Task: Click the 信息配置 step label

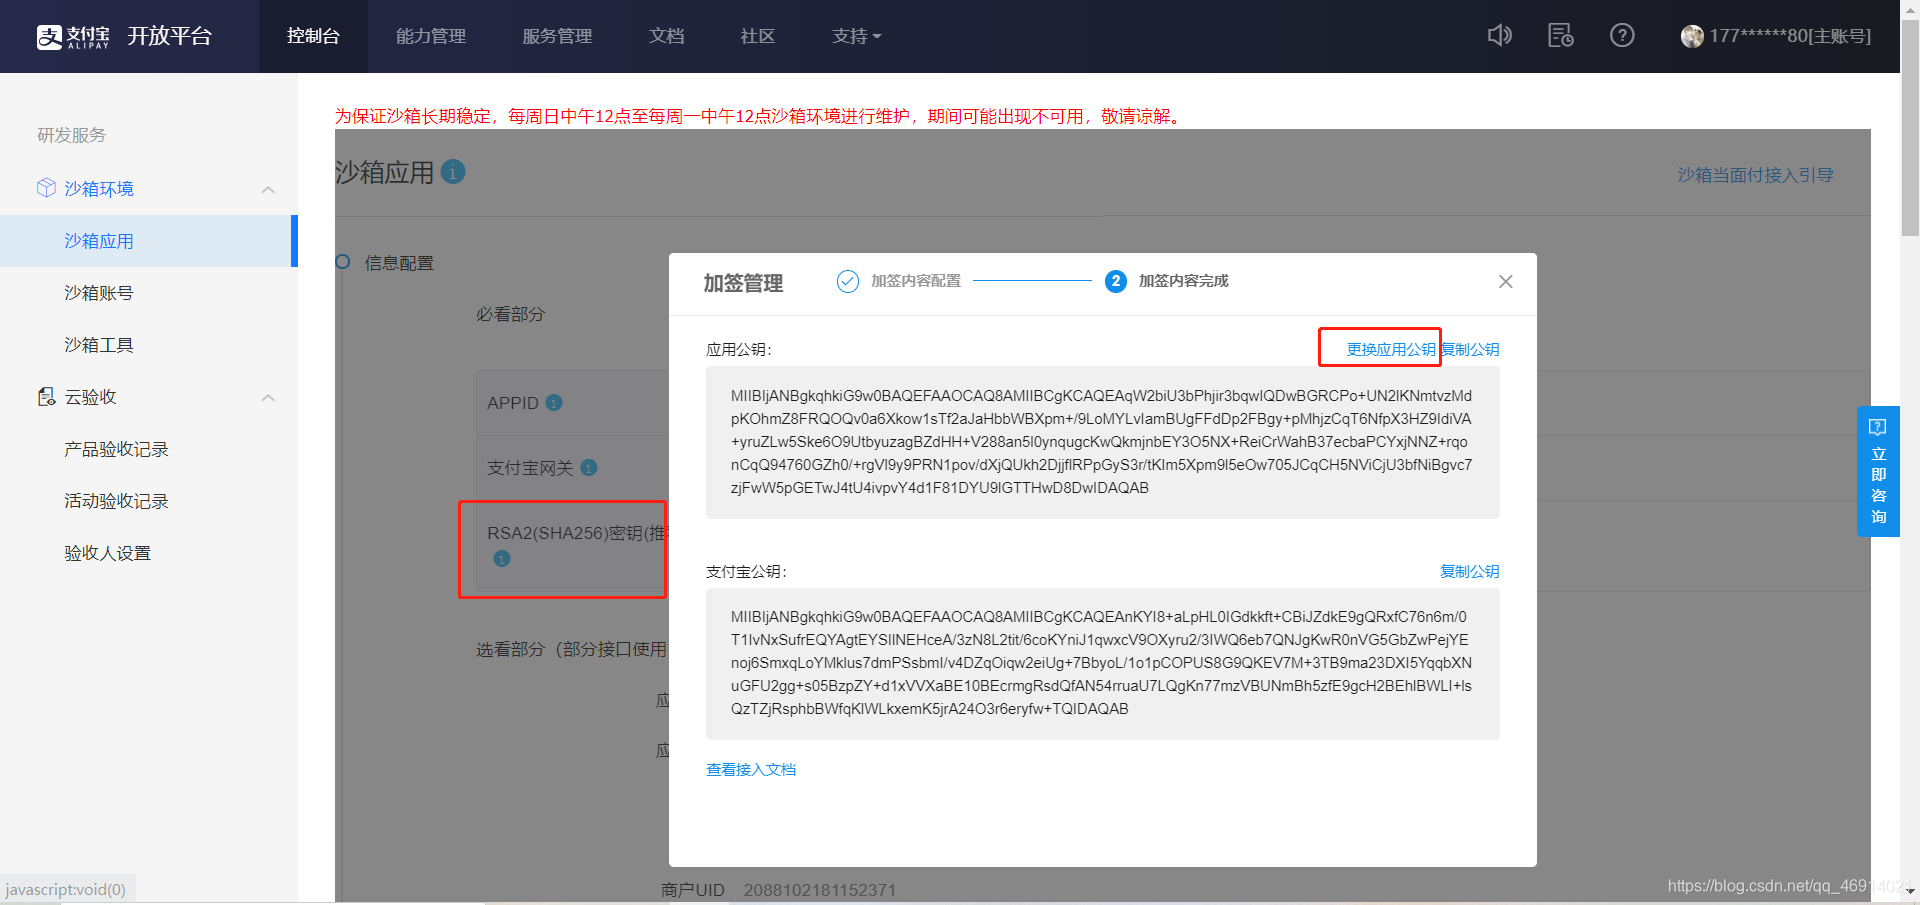Action: click(x=399, y=263)
